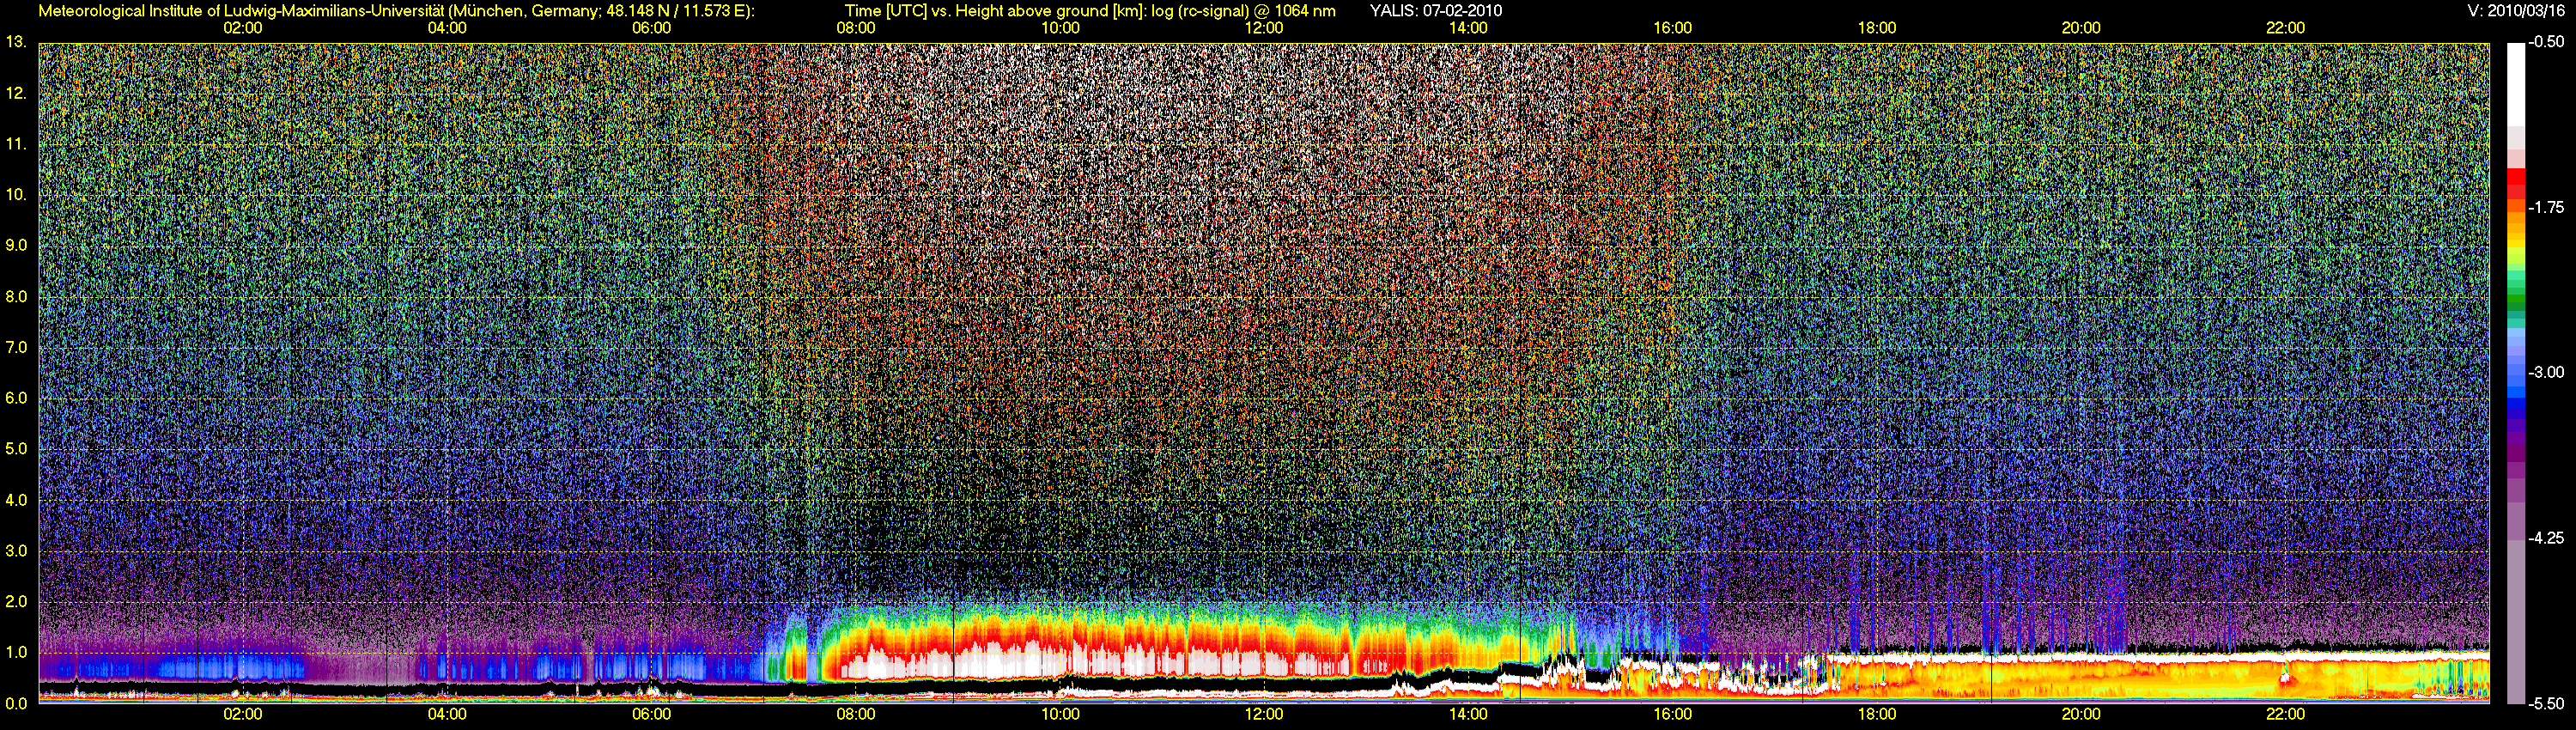Click the 08:00 label on bottom time axis

(x=856, y=714)
